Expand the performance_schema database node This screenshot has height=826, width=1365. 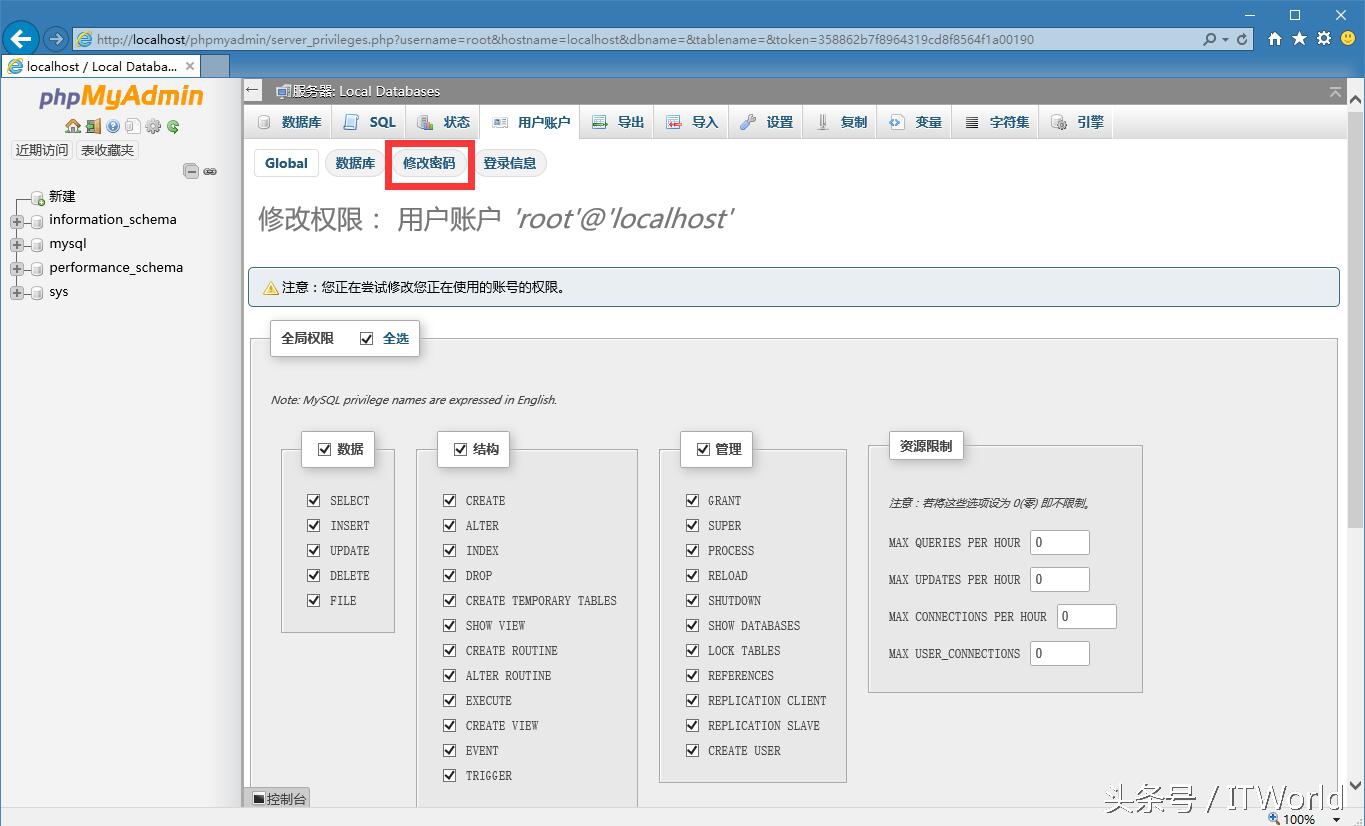17,268
